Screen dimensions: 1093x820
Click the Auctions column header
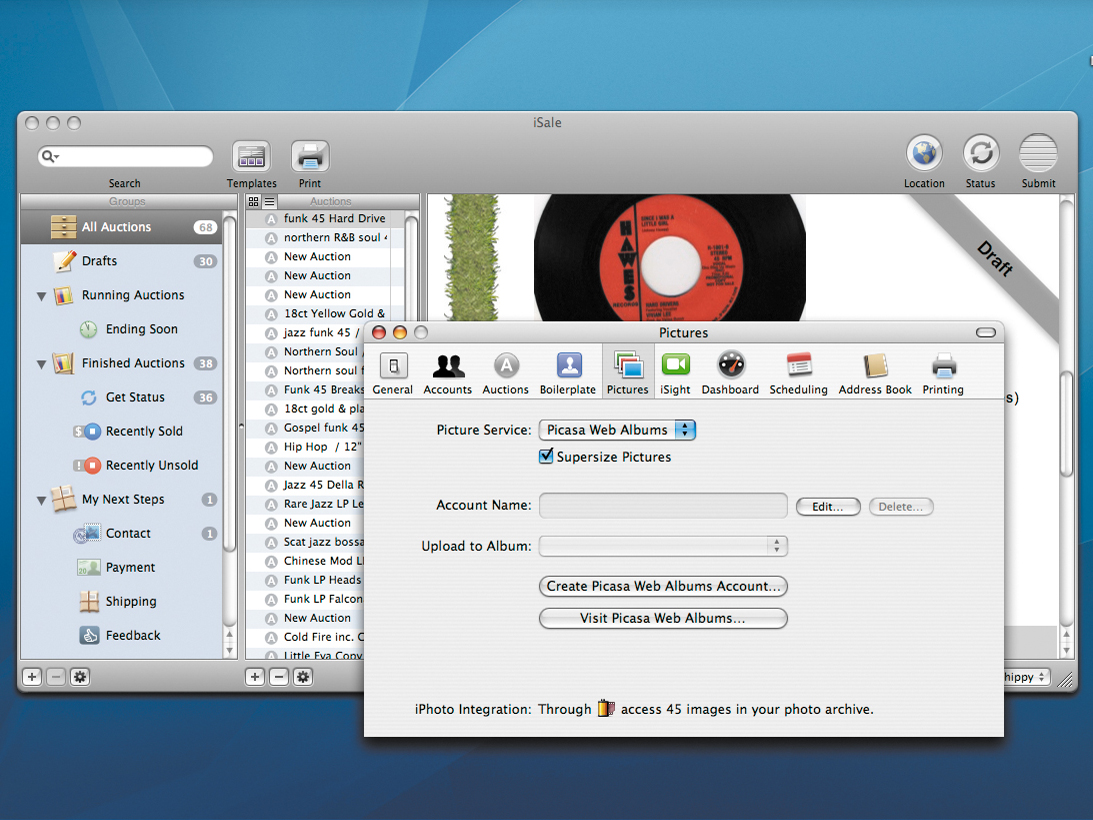click(332, 202)
